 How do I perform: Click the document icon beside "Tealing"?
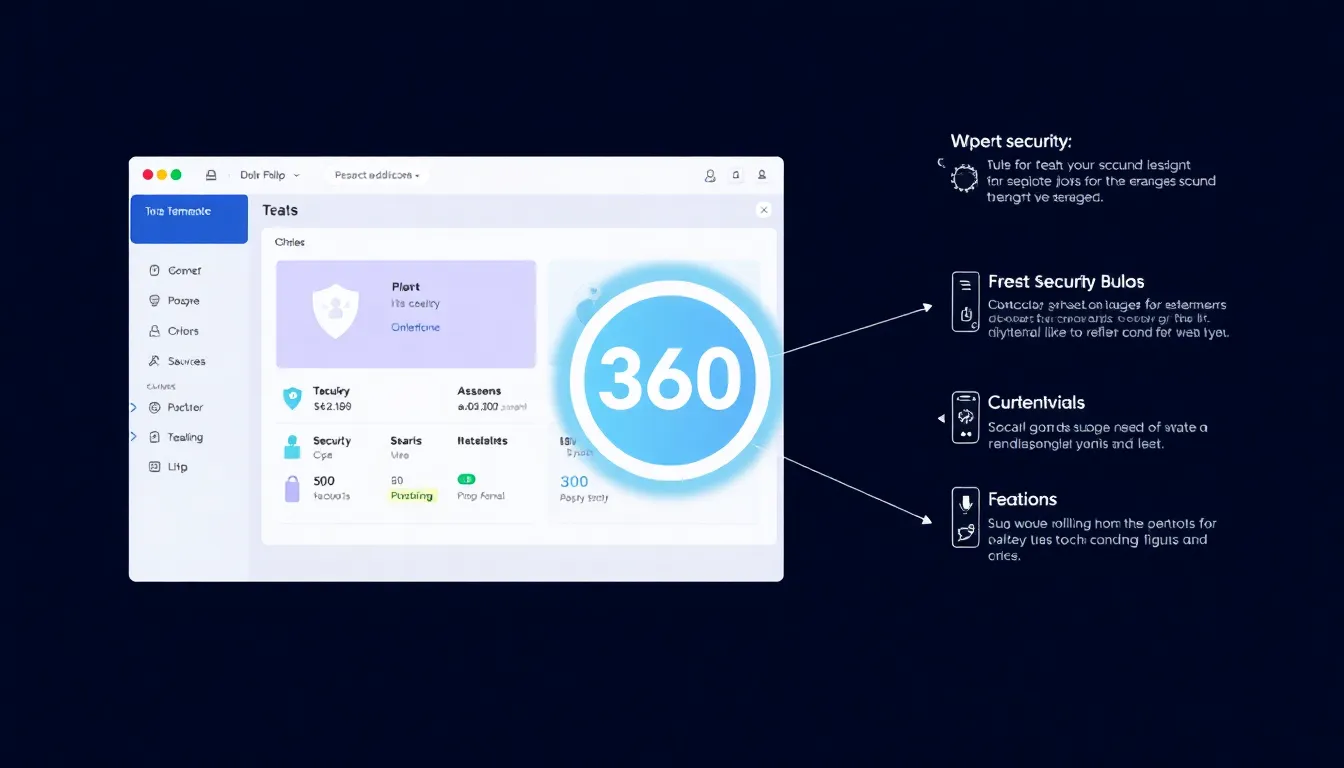coord(155,437)
